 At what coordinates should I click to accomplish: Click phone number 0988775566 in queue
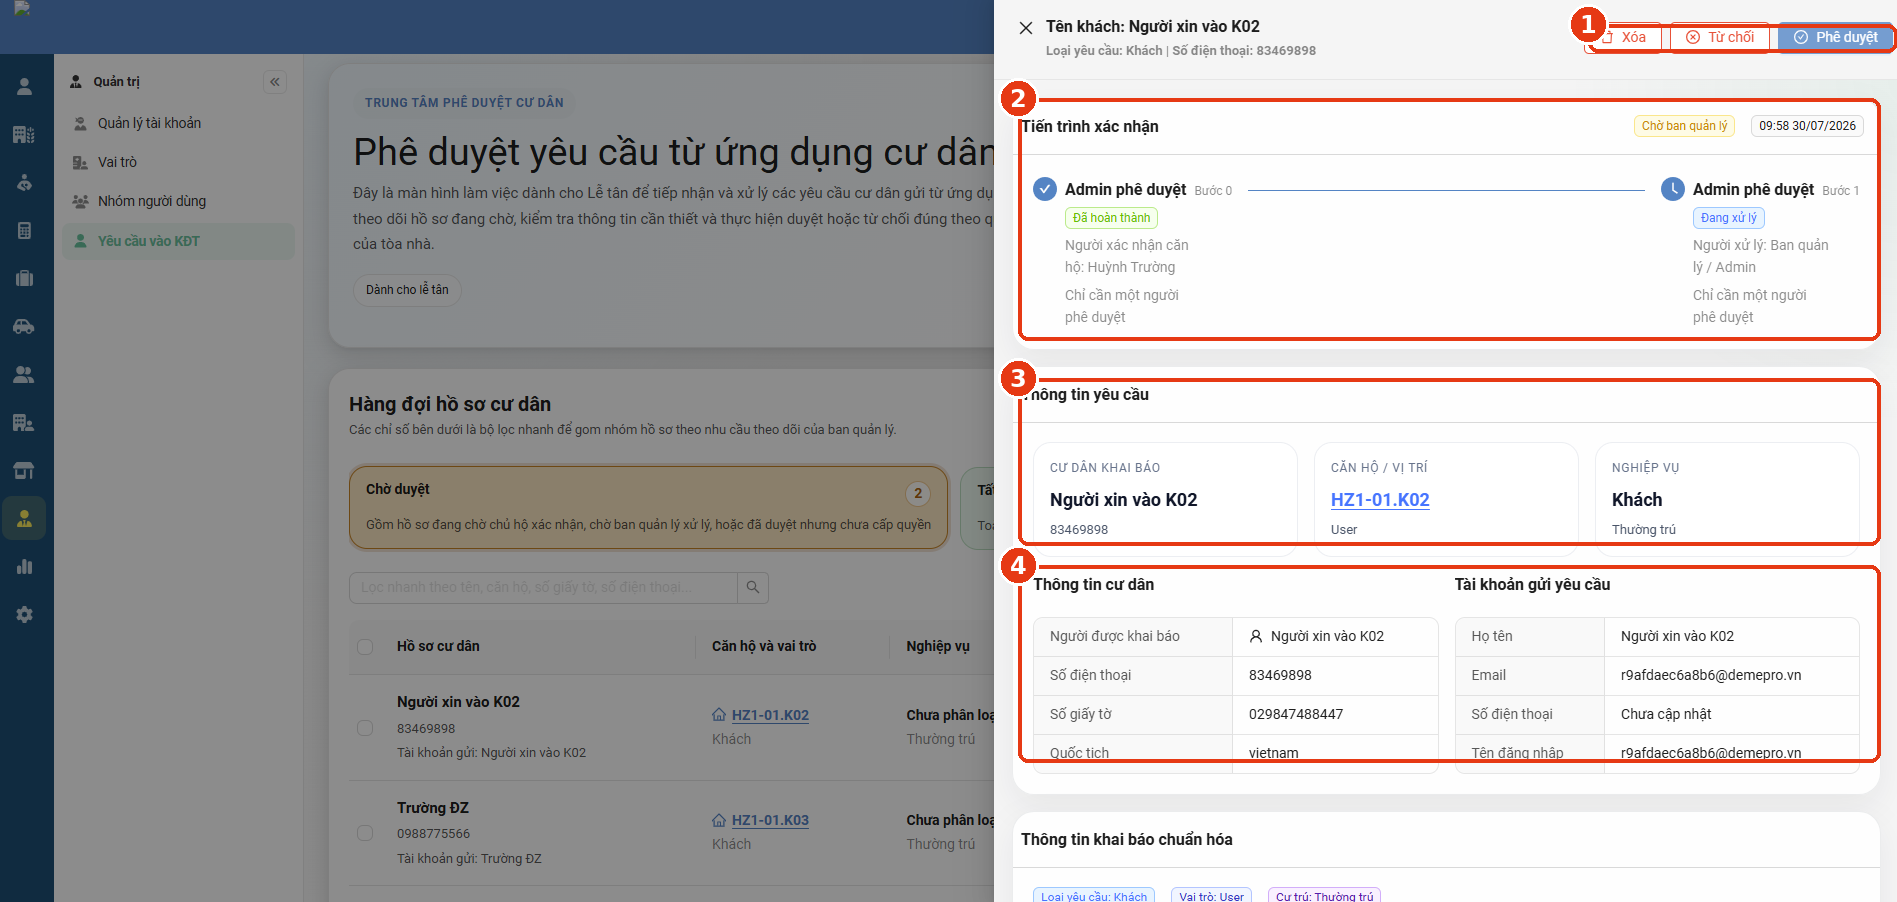(433, 834)
